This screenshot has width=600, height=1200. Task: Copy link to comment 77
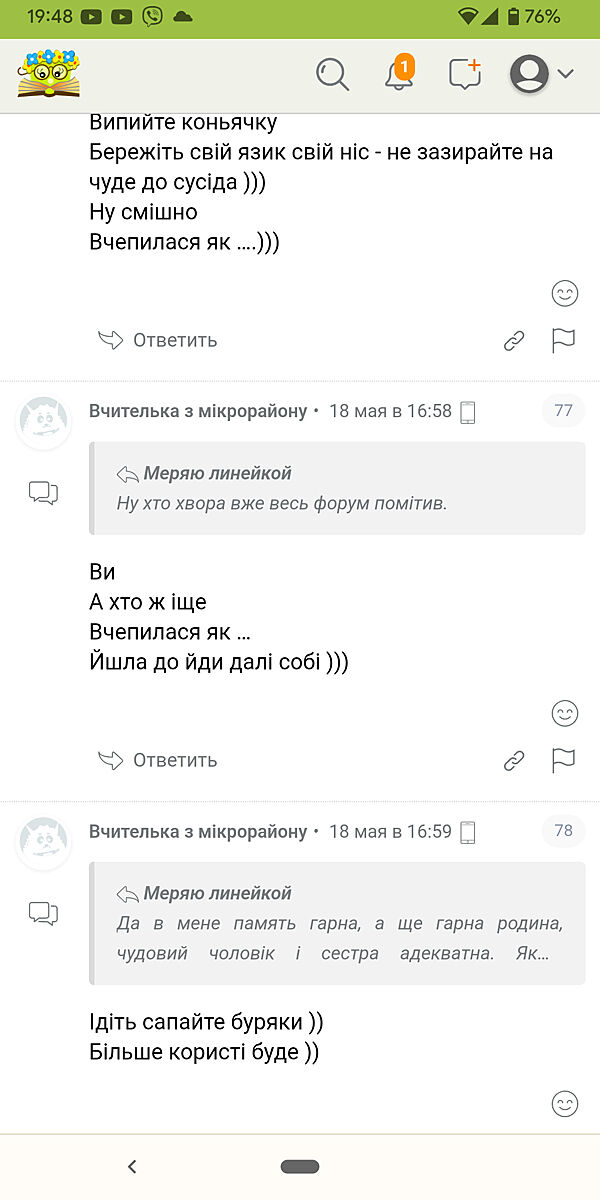pos(514,761)
